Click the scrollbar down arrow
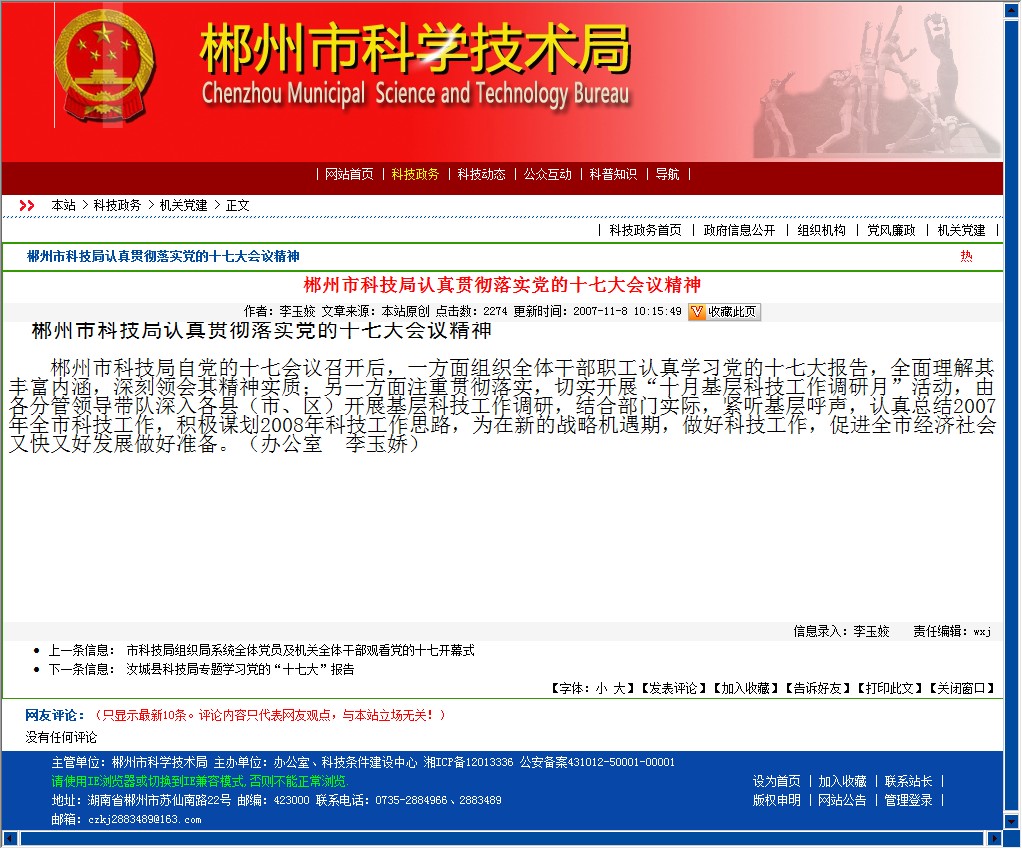The image size is (1022, 849). (1012, 822)
